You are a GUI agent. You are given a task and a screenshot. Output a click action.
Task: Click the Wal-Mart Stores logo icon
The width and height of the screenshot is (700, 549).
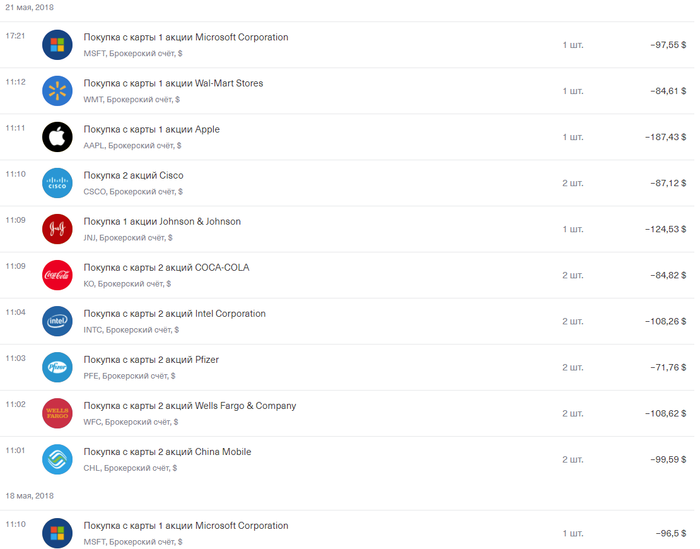pyautogui.click(x=57, y=91)
